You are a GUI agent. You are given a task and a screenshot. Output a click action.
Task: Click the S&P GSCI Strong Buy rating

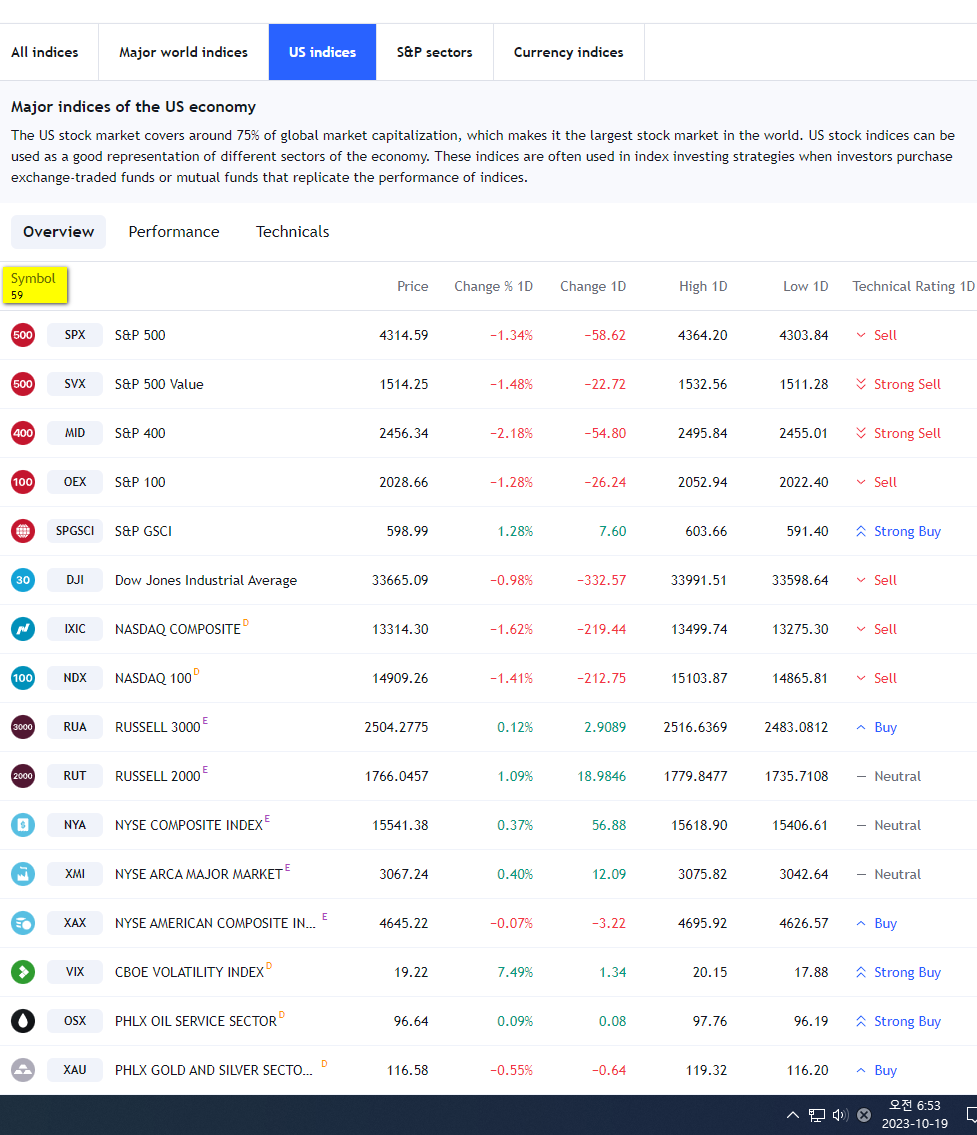[x=898, y=531]
